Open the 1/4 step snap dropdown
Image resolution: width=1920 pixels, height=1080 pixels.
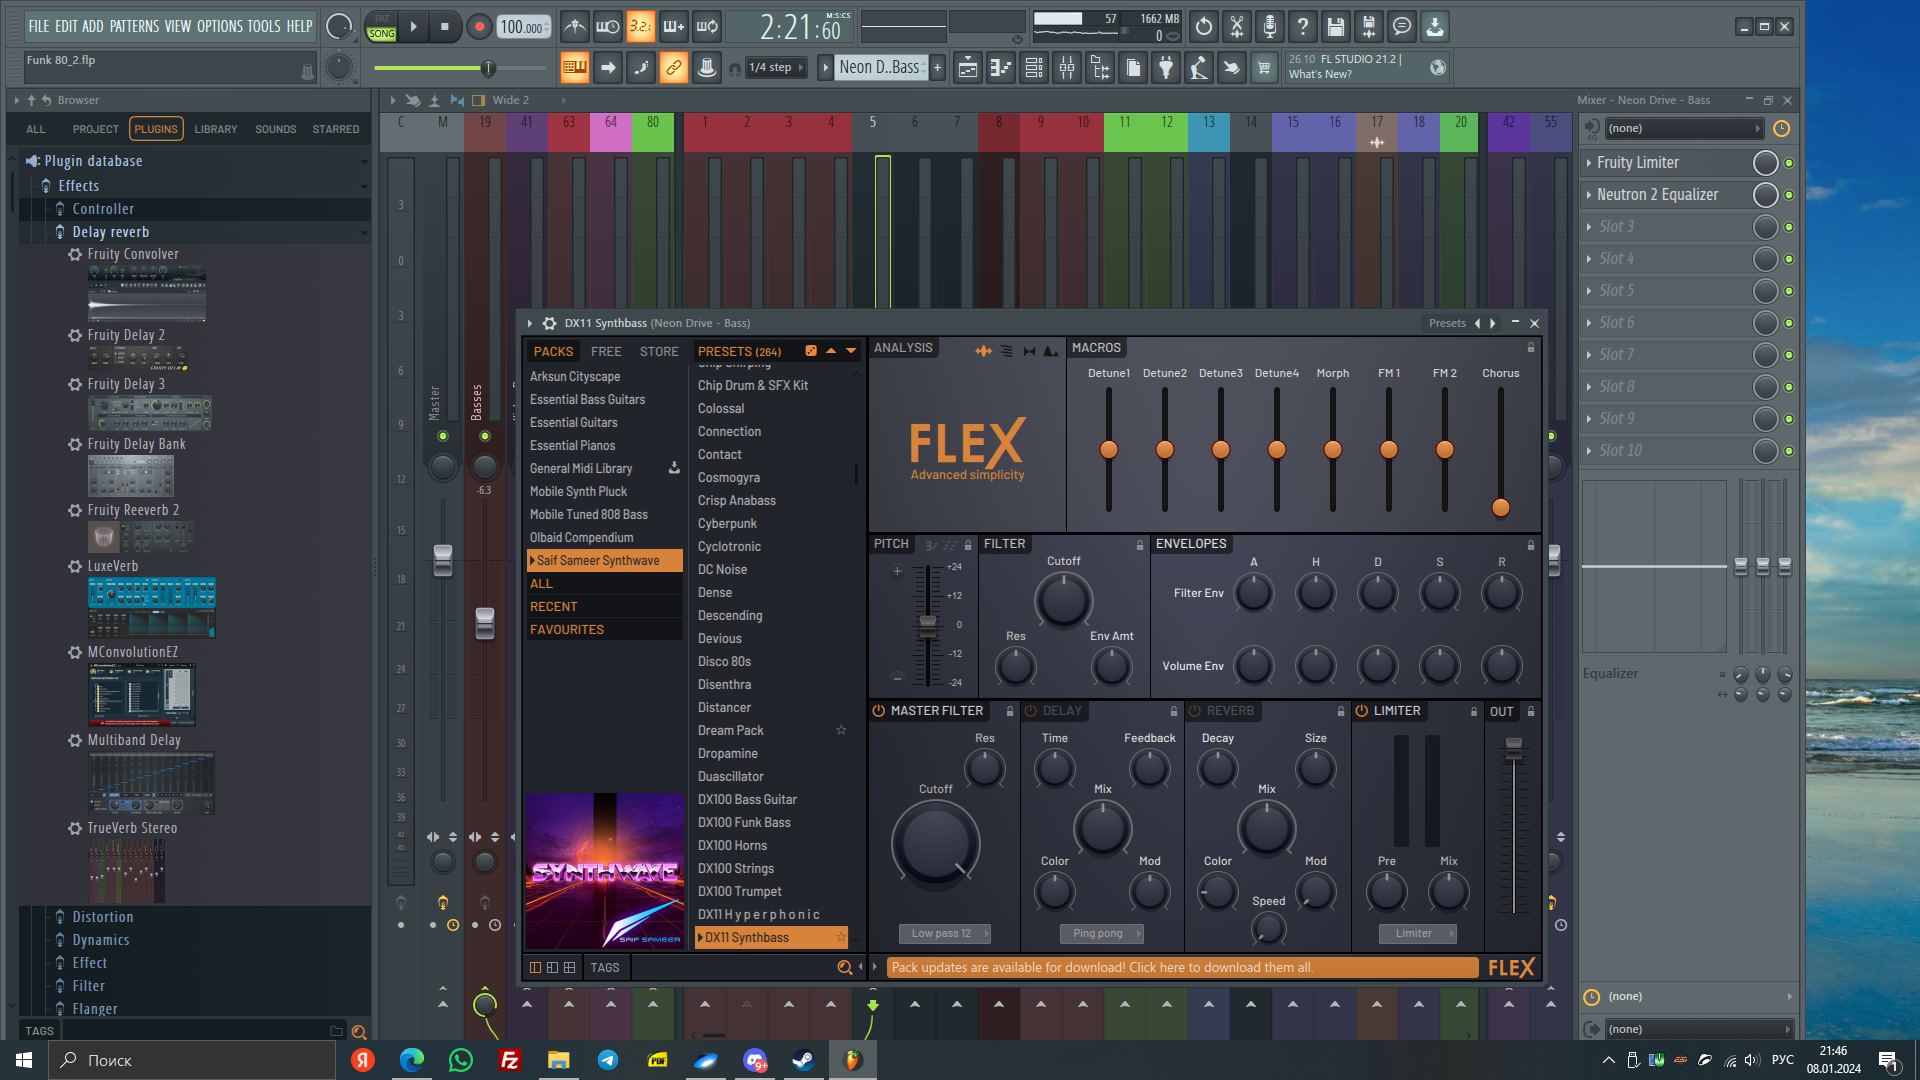(776, 68)
